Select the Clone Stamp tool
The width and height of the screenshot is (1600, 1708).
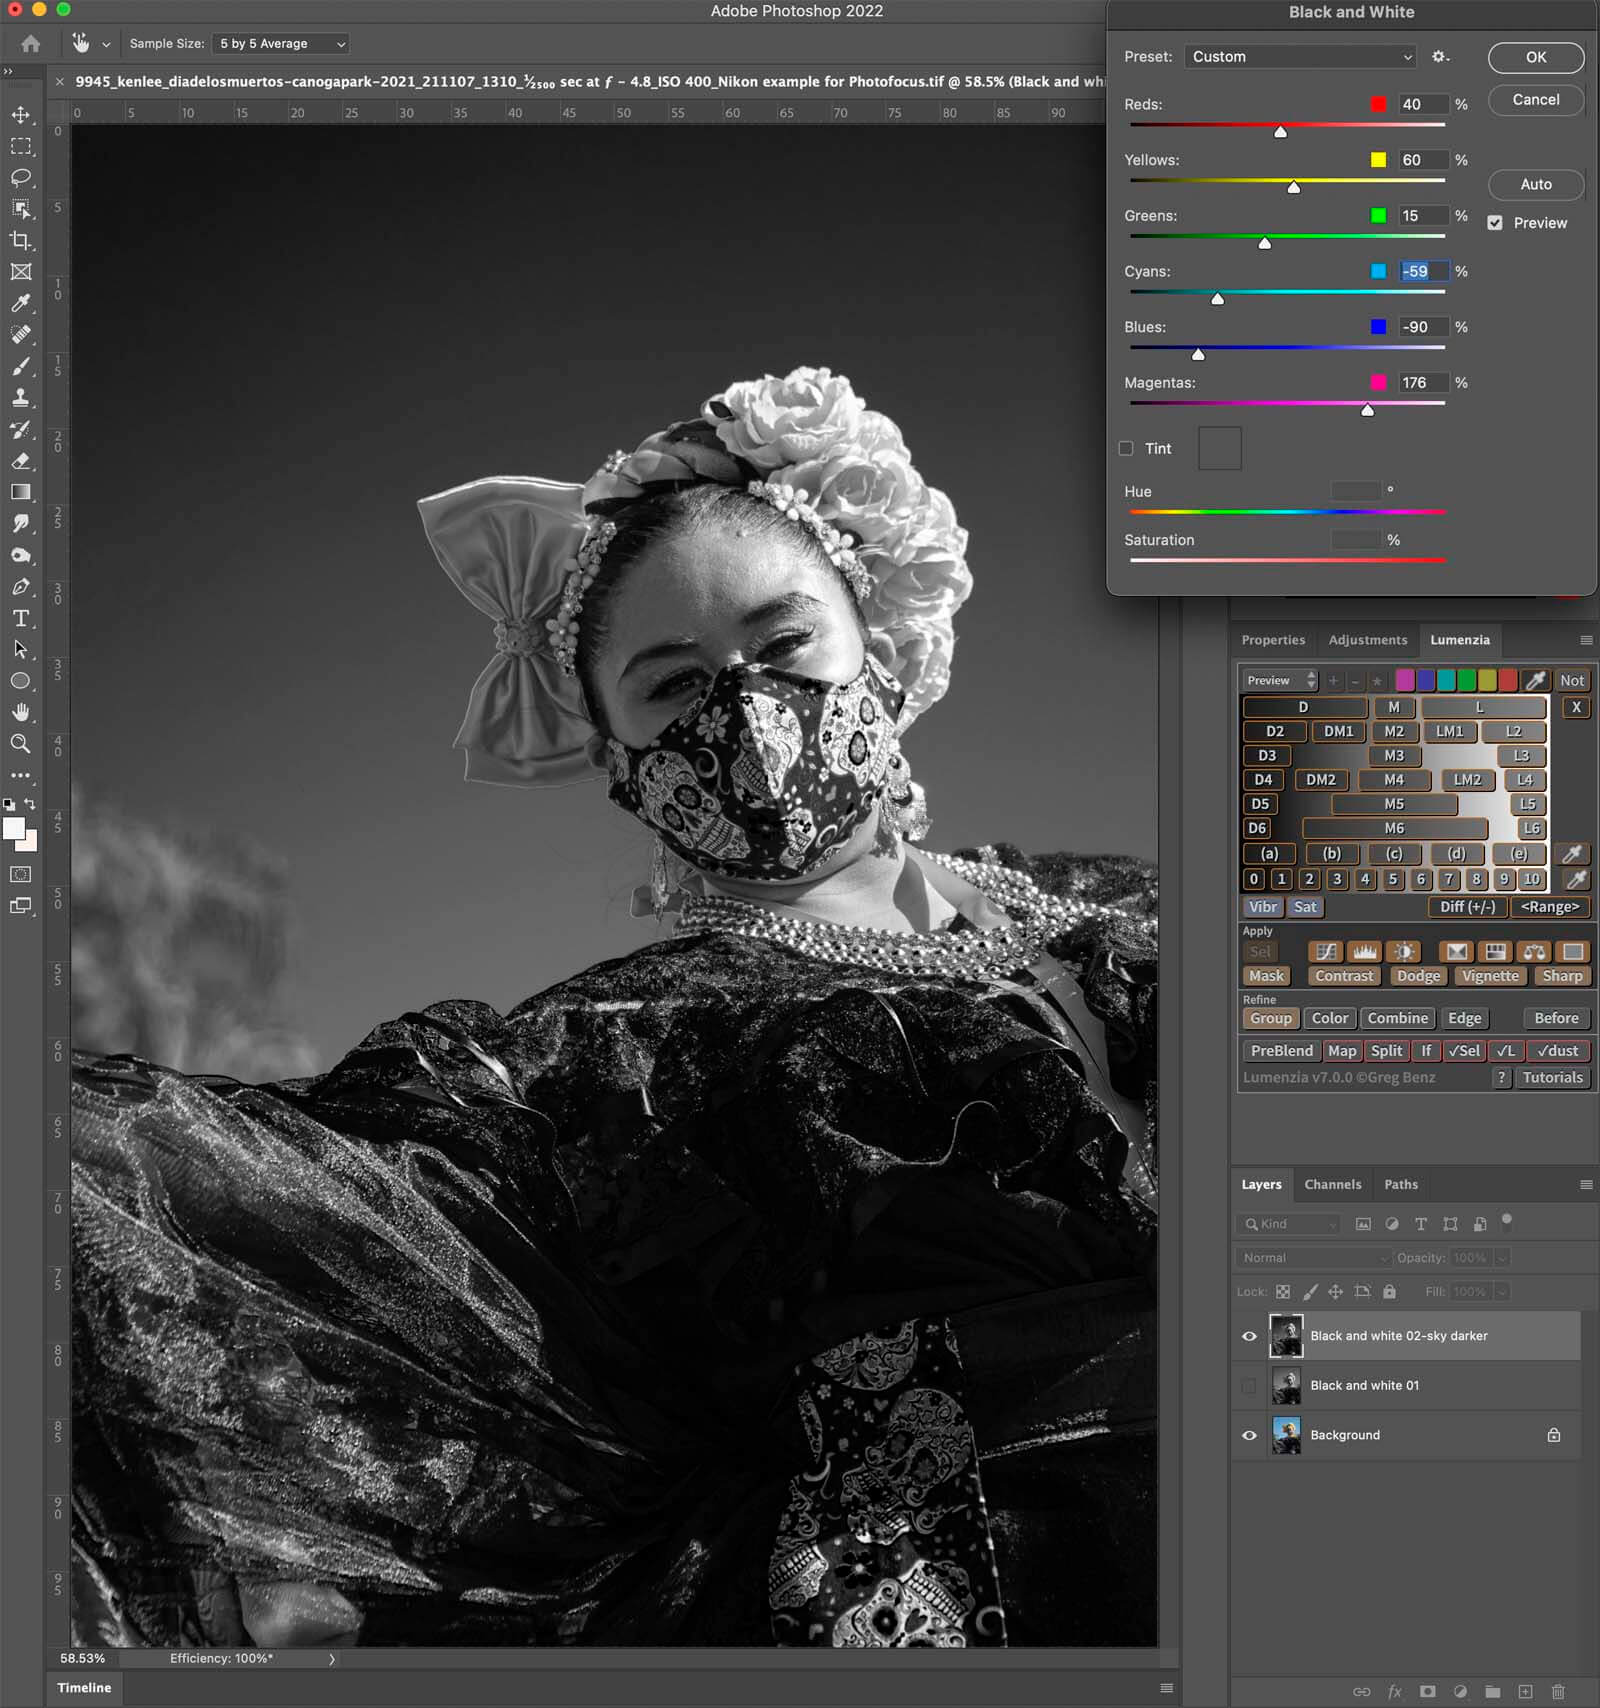click(x=20, y=398)
